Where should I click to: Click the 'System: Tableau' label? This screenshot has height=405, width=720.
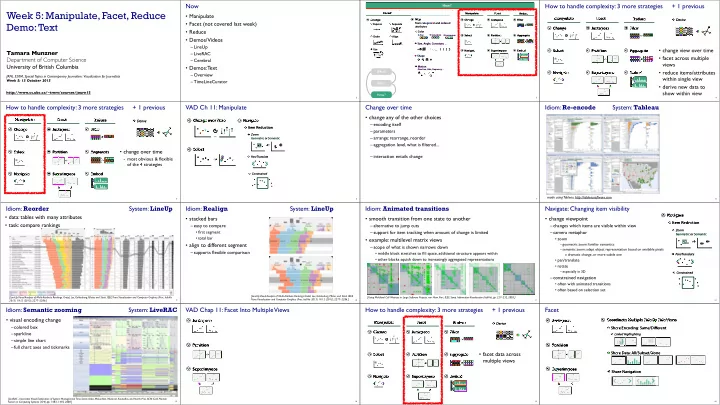tap(636, 107)
